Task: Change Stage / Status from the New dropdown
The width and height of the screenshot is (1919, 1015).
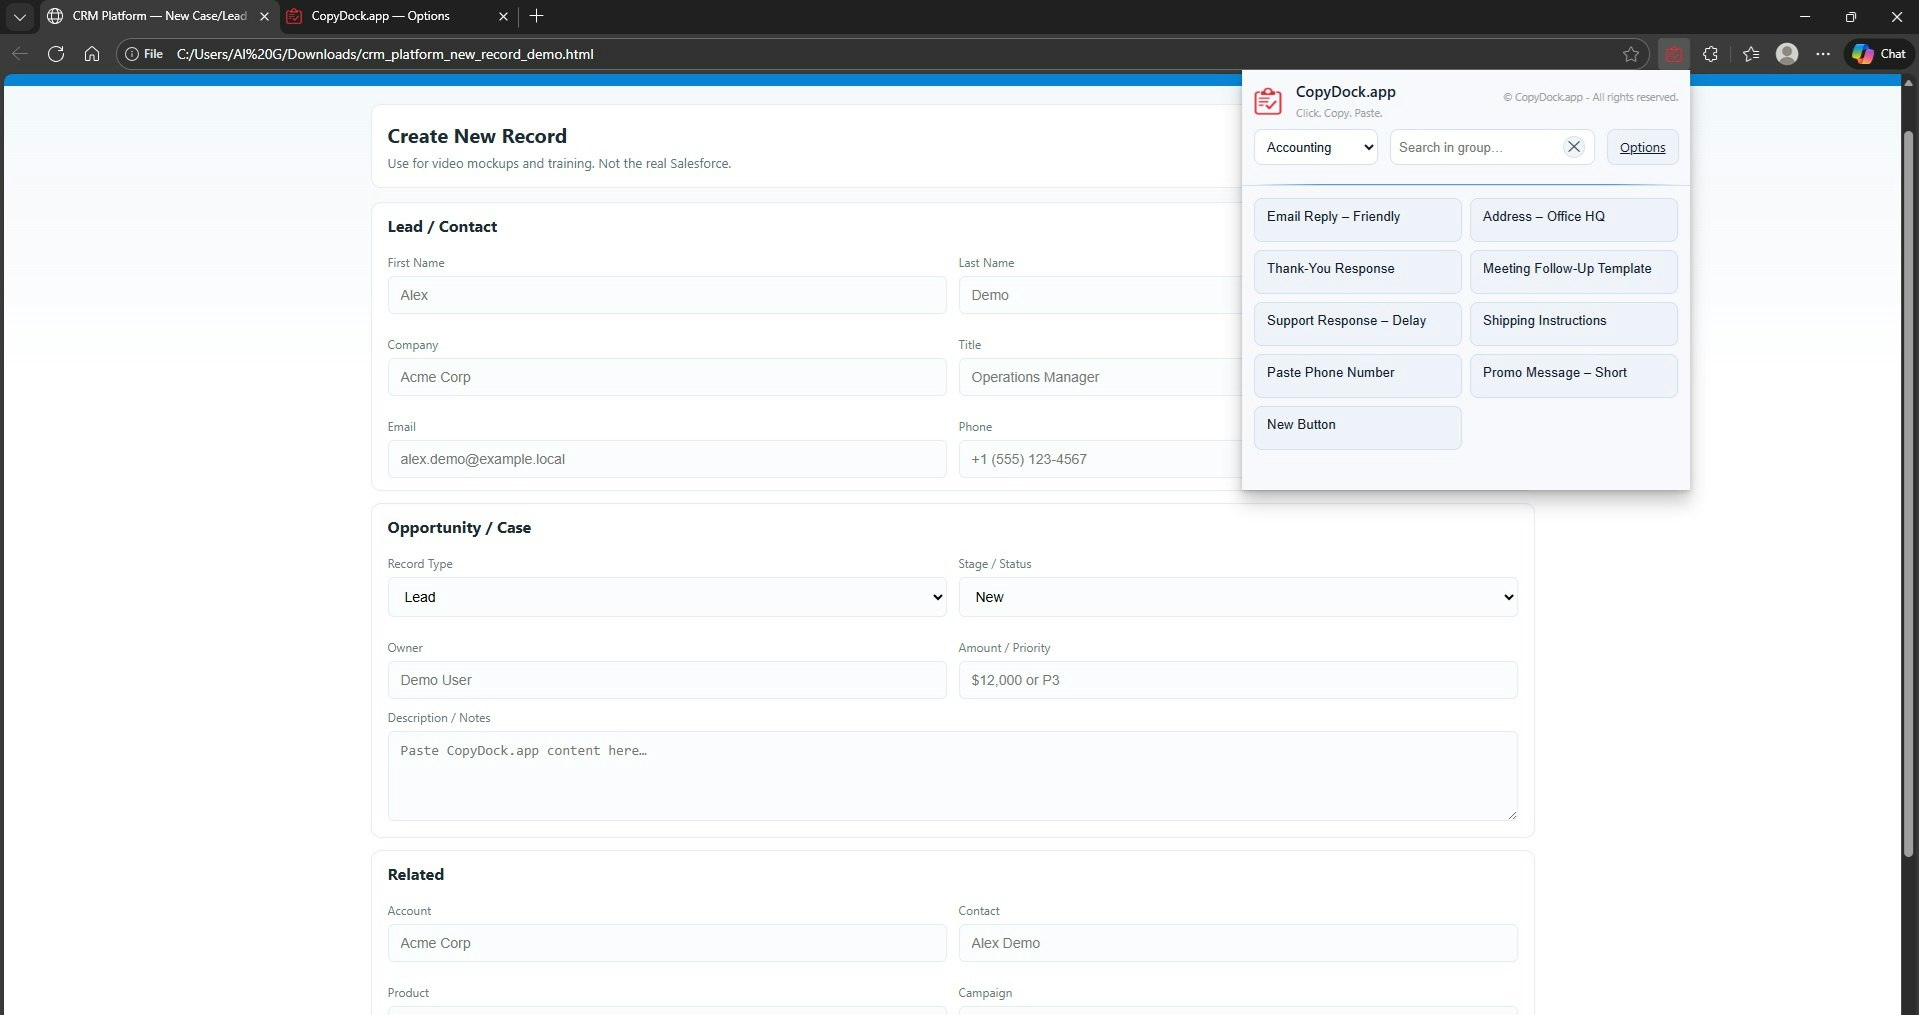Action: [1237, 596]
